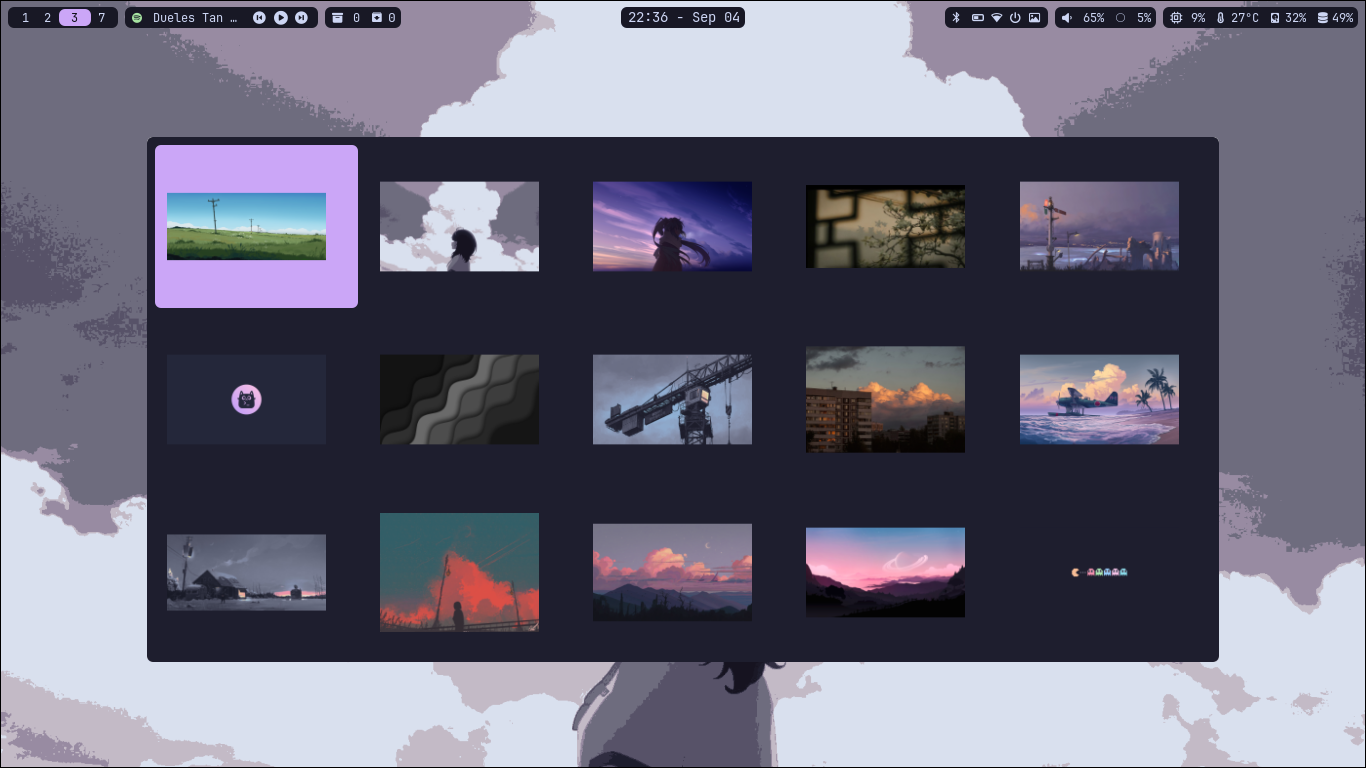Click the 'Dueles Tan …' song title
Screen dimensions: 1366x768
pyautogui.click(x=195, y=18)
